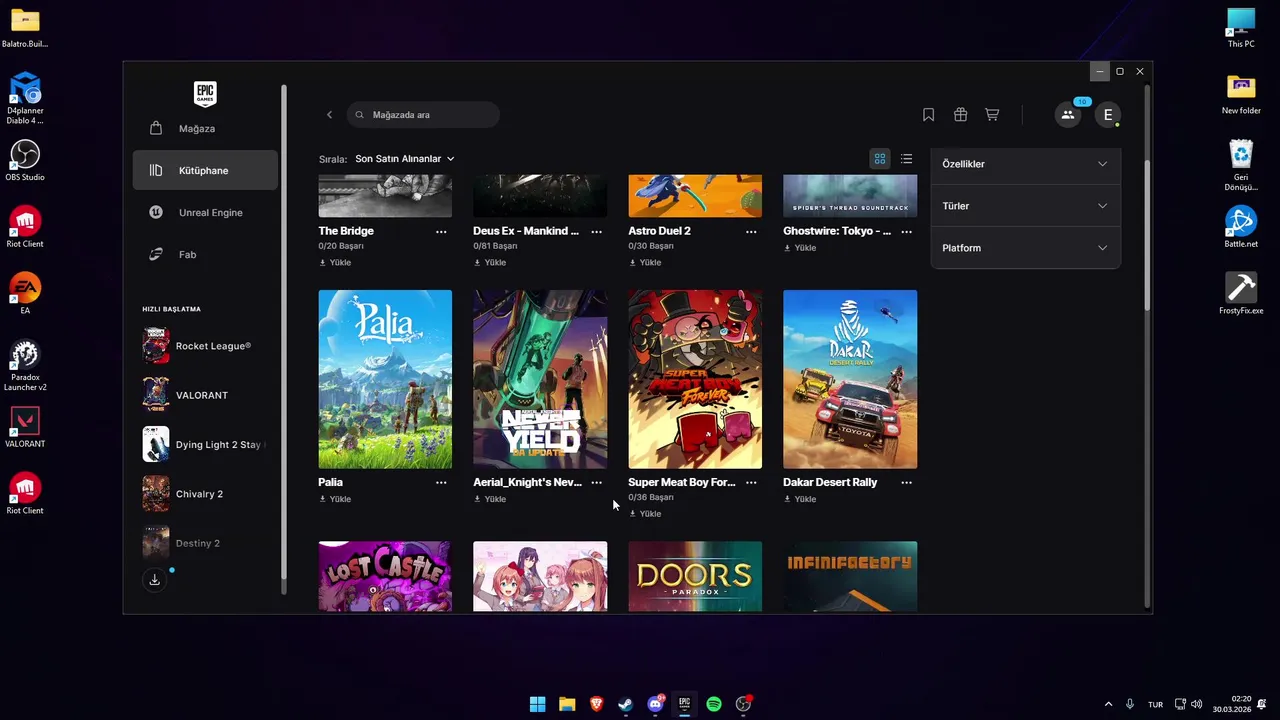Expand the Platform filter section

pyautogui.click(x=1025, y=248)
